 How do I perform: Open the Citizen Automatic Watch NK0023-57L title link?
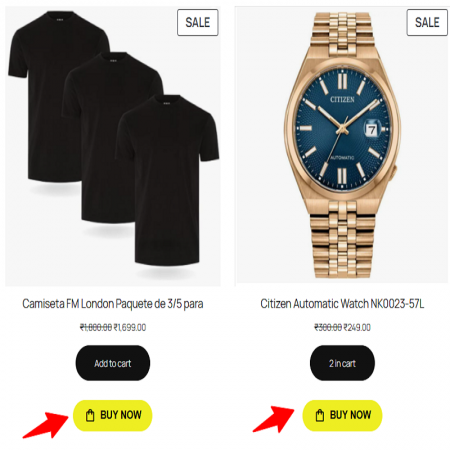point(342,304)
